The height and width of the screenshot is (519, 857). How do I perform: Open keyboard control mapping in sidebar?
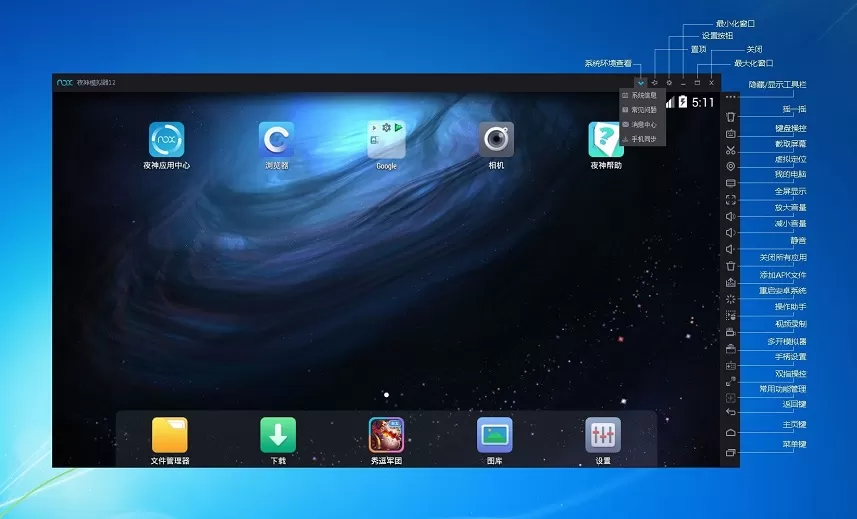(x=731, y=133)
